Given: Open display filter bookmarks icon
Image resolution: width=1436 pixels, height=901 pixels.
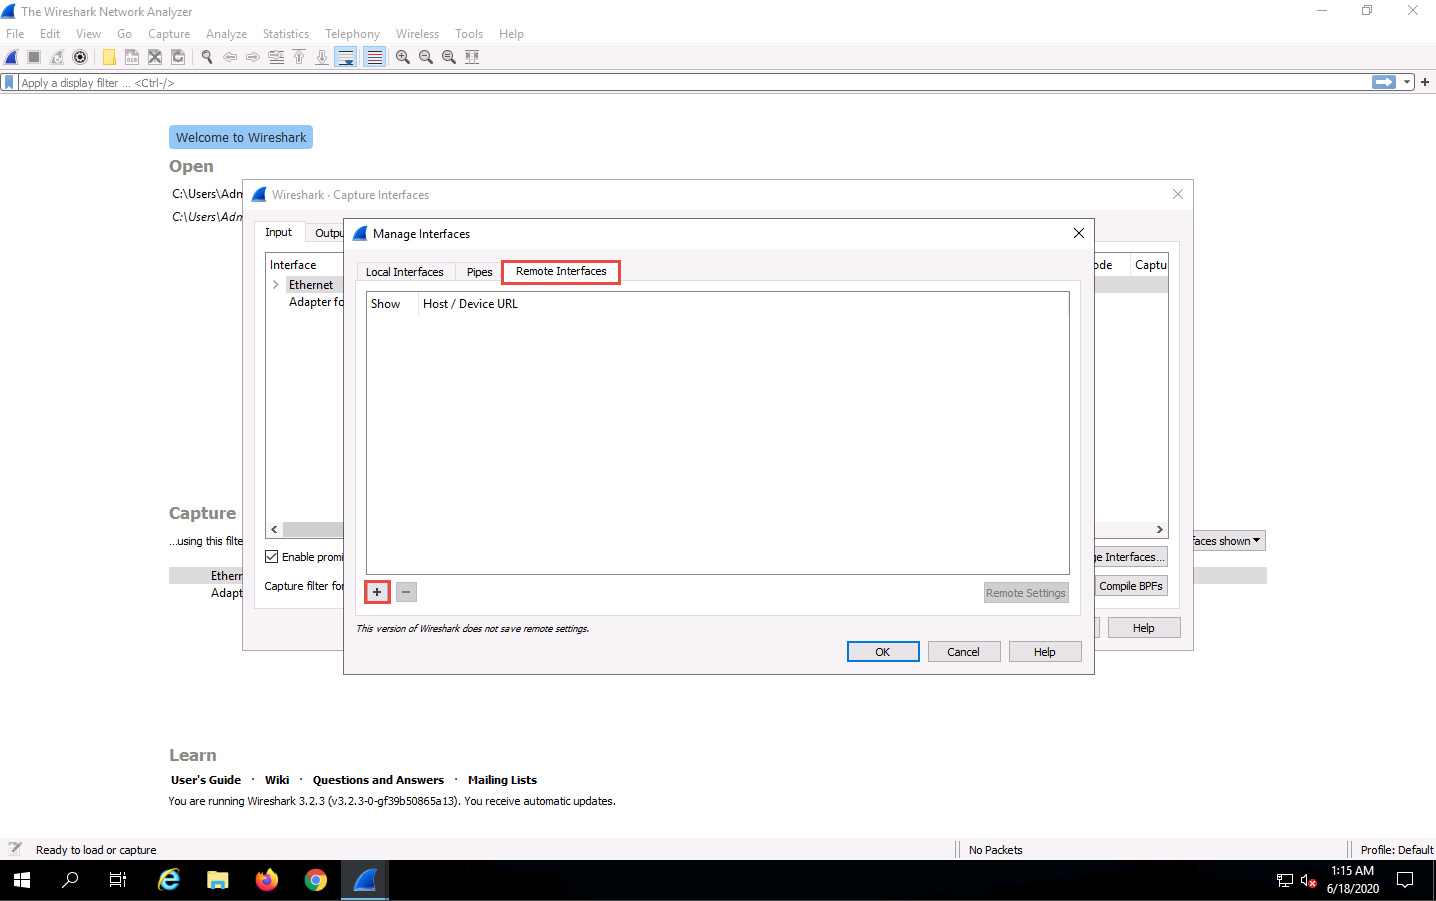Looking at the screenshot, I should [9, 82].
